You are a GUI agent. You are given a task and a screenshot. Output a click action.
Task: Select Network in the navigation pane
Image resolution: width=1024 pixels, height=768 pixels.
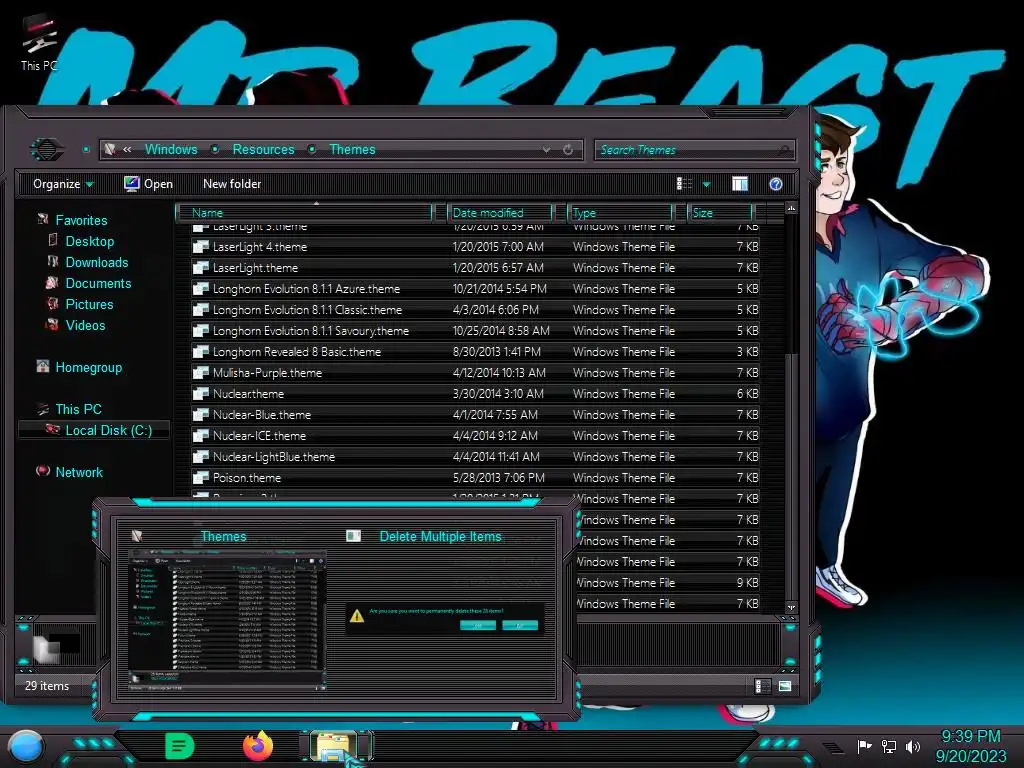pyautogui.click(x=78, y=472)
